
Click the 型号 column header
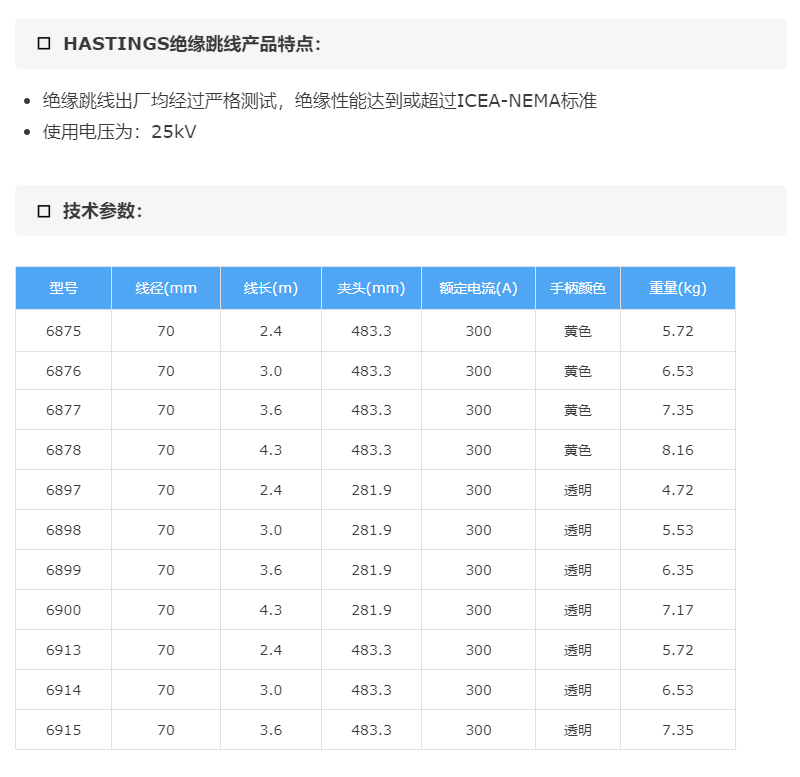[63, 288]
